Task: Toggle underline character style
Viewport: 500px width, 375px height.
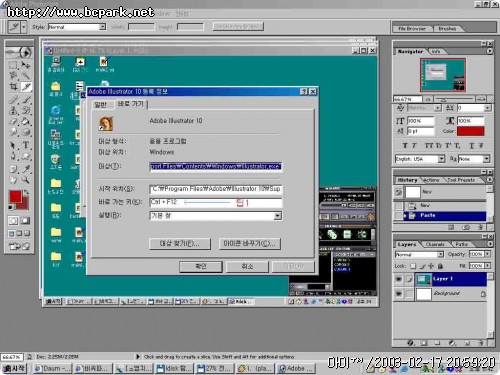Action: pos(472,146)
